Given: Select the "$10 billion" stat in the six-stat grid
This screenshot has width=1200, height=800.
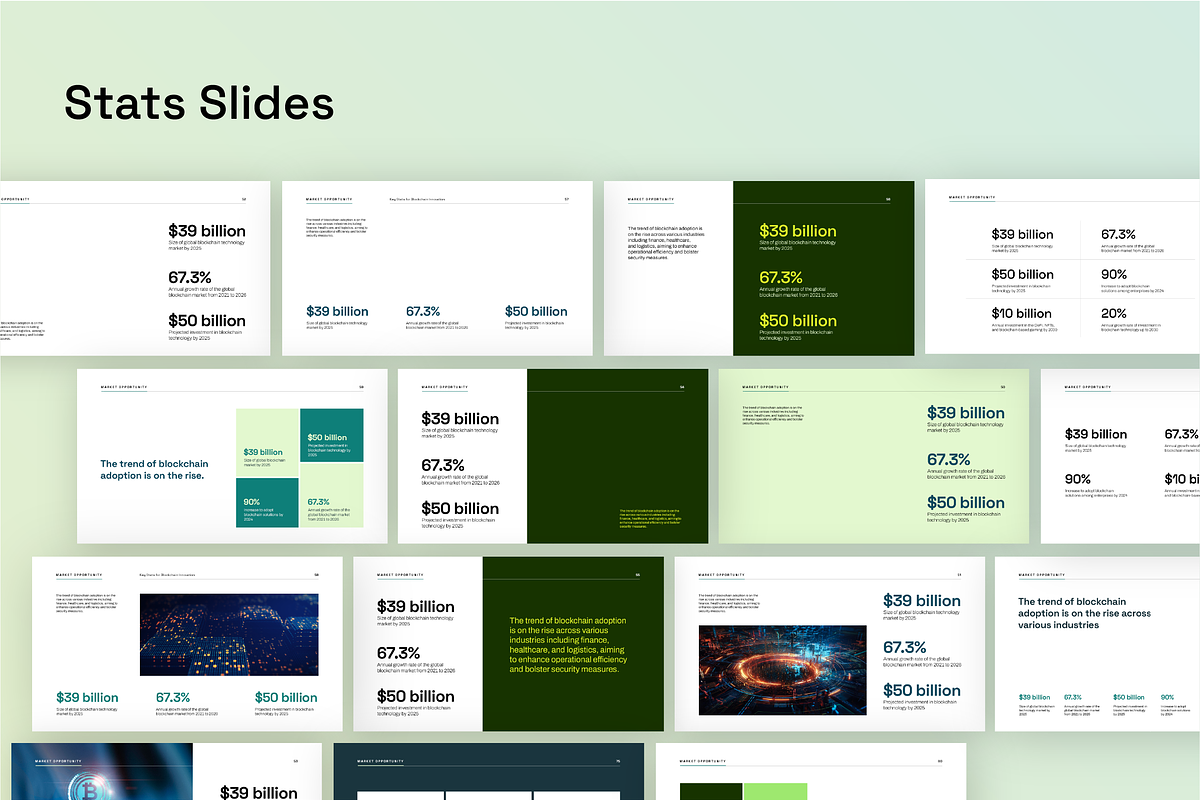Looking at the screenshot, I should pyautogui.click(x=1021, y=313).
